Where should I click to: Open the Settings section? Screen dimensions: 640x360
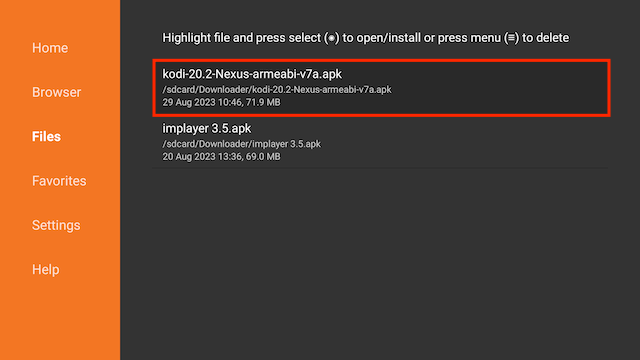point(56,225)
